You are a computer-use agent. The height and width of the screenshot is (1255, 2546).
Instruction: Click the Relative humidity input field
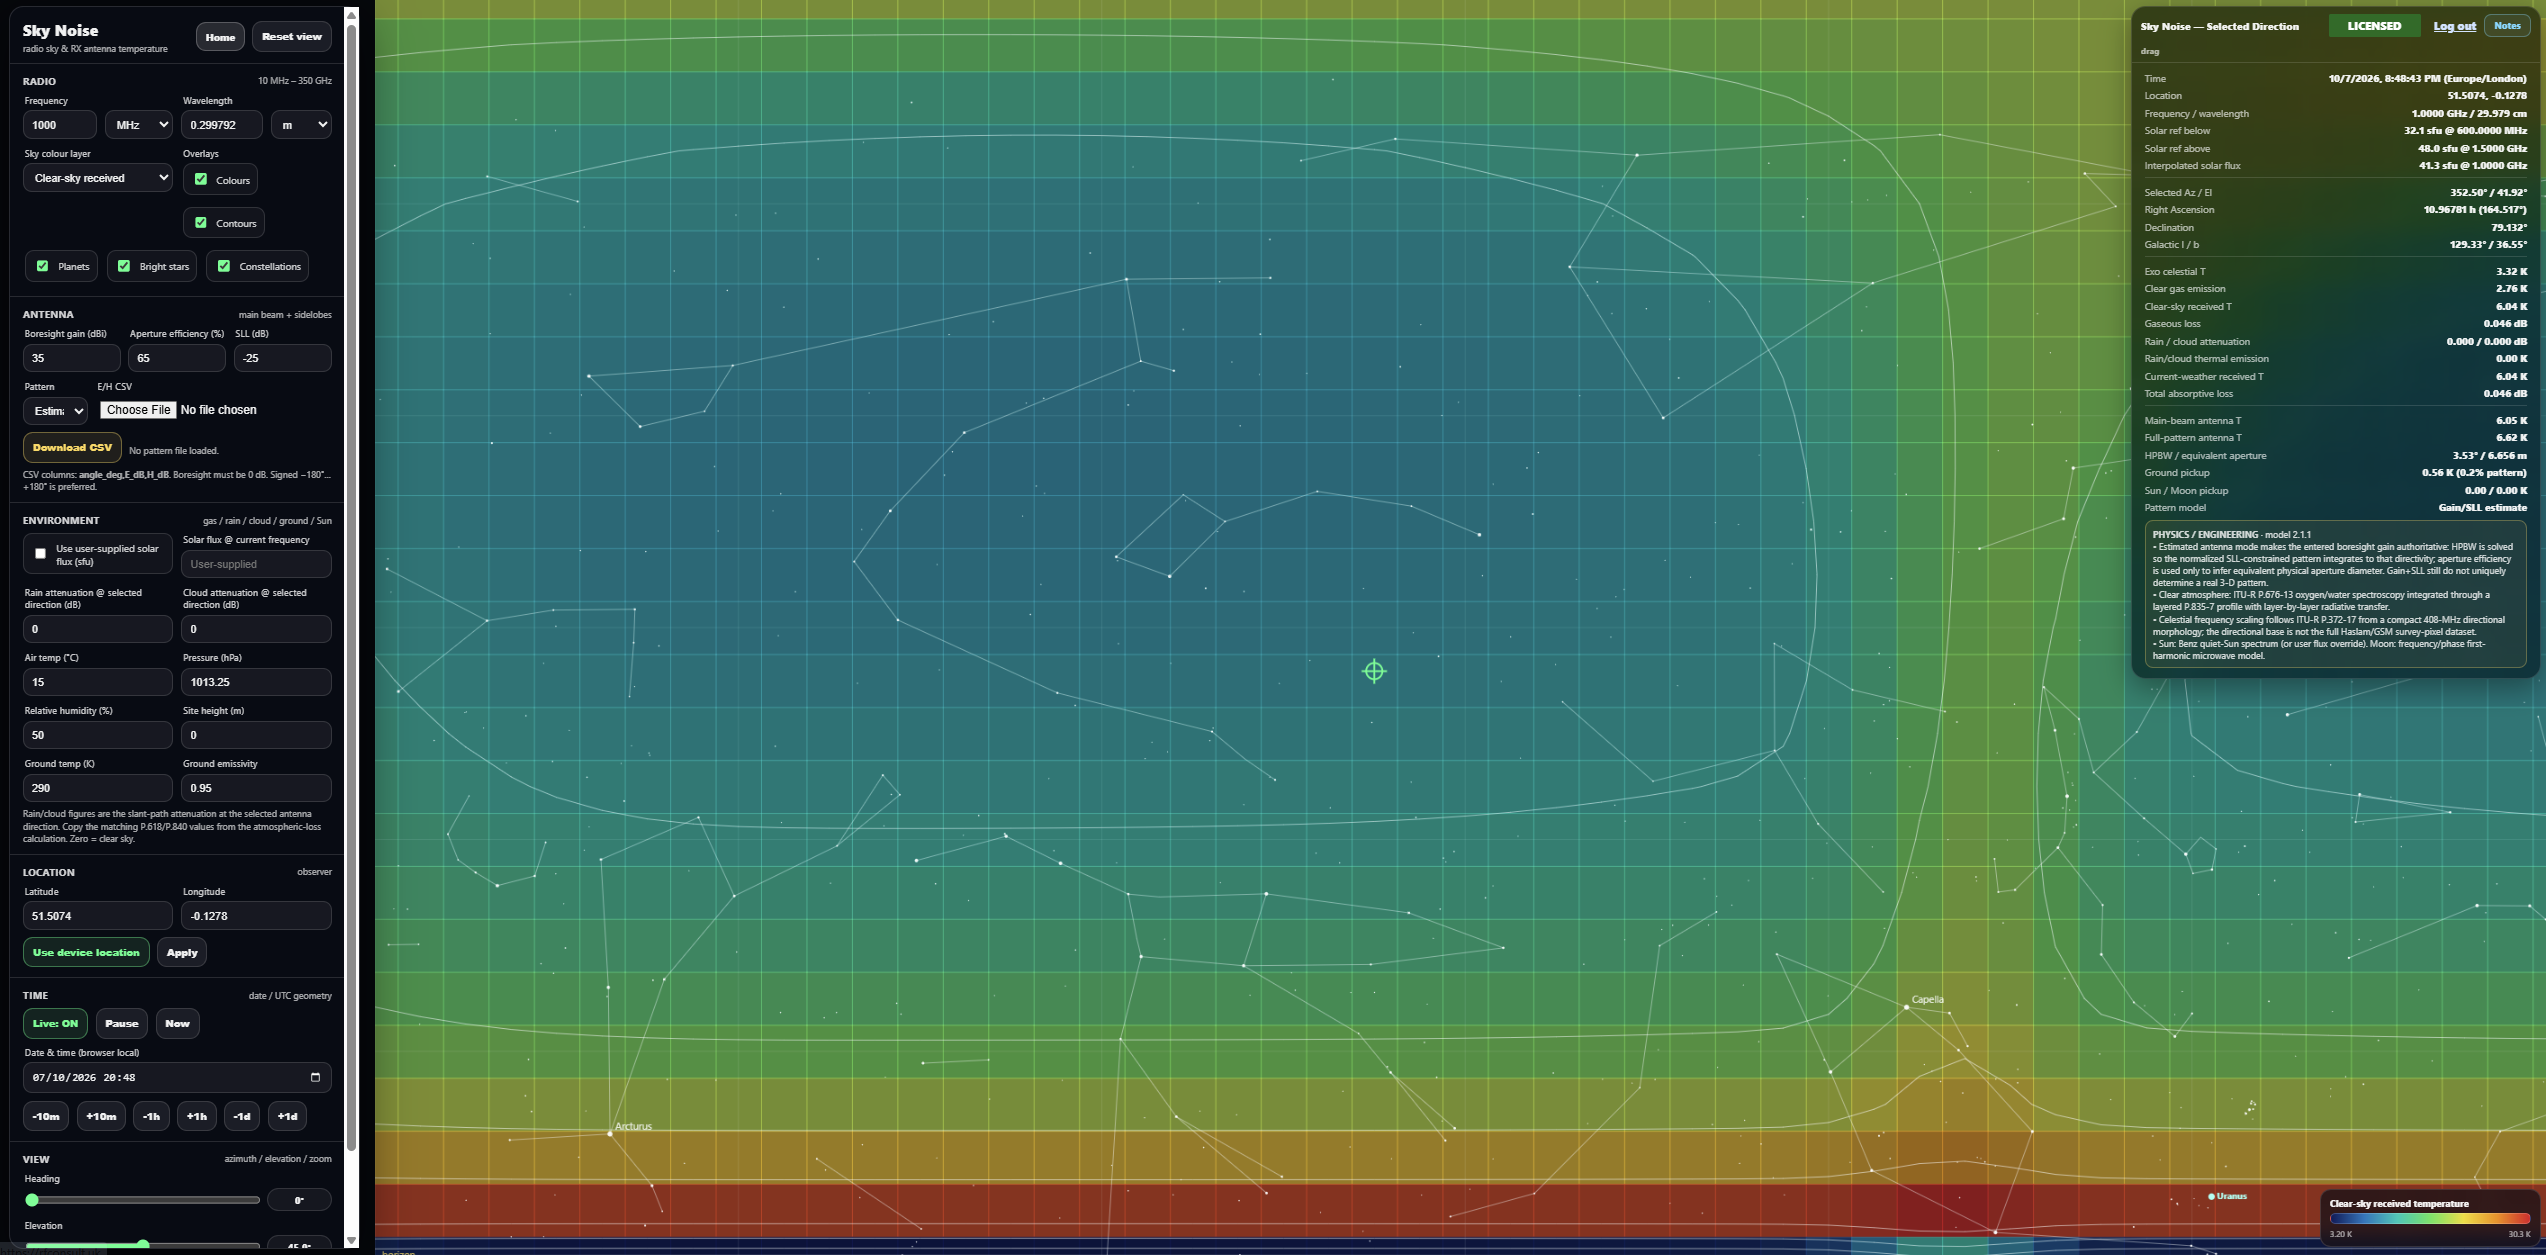coord(97,735)
